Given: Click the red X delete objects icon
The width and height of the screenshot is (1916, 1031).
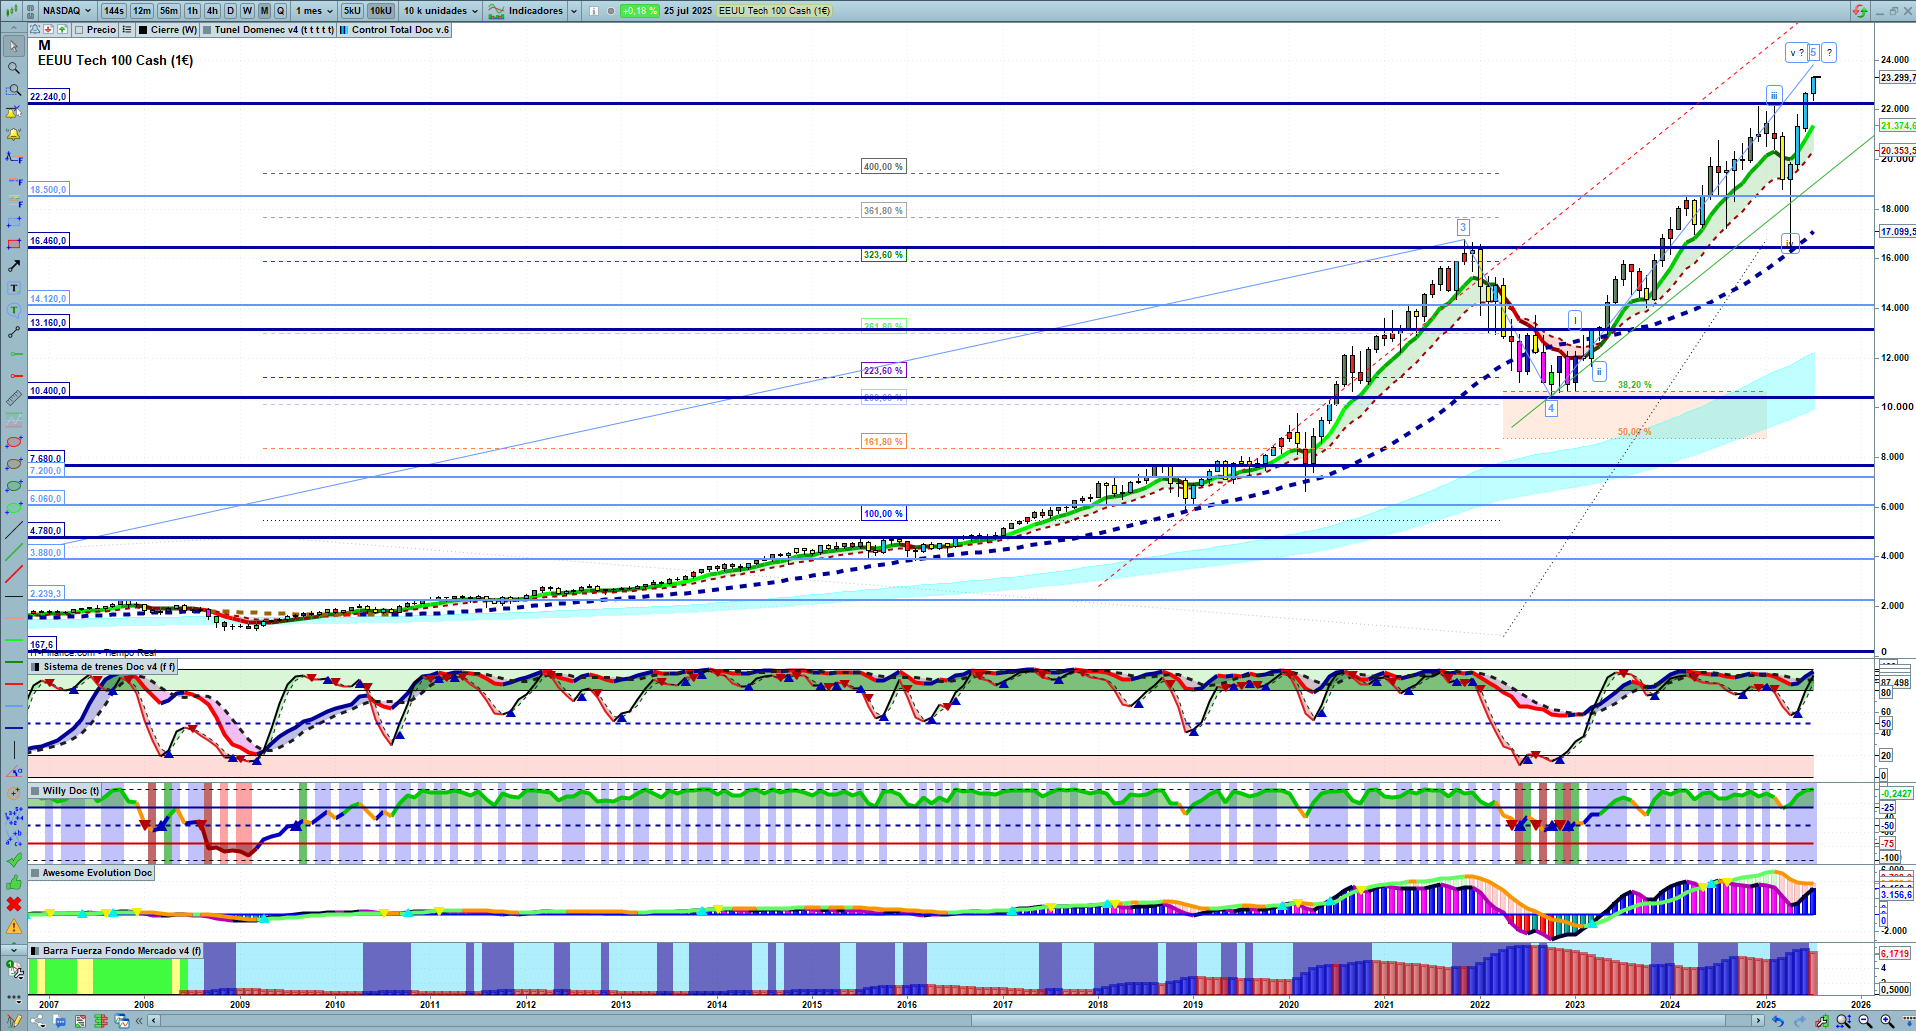Looking at the screenshot, I should (x=13, y=904).
